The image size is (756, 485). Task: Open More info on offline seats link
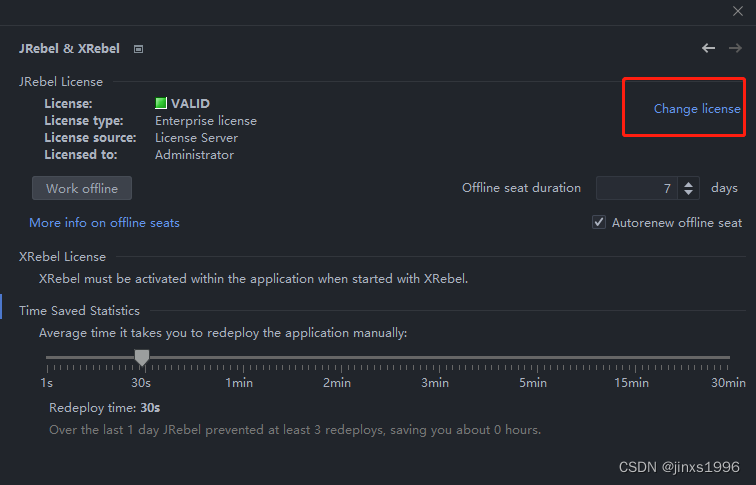coord(104,223)
